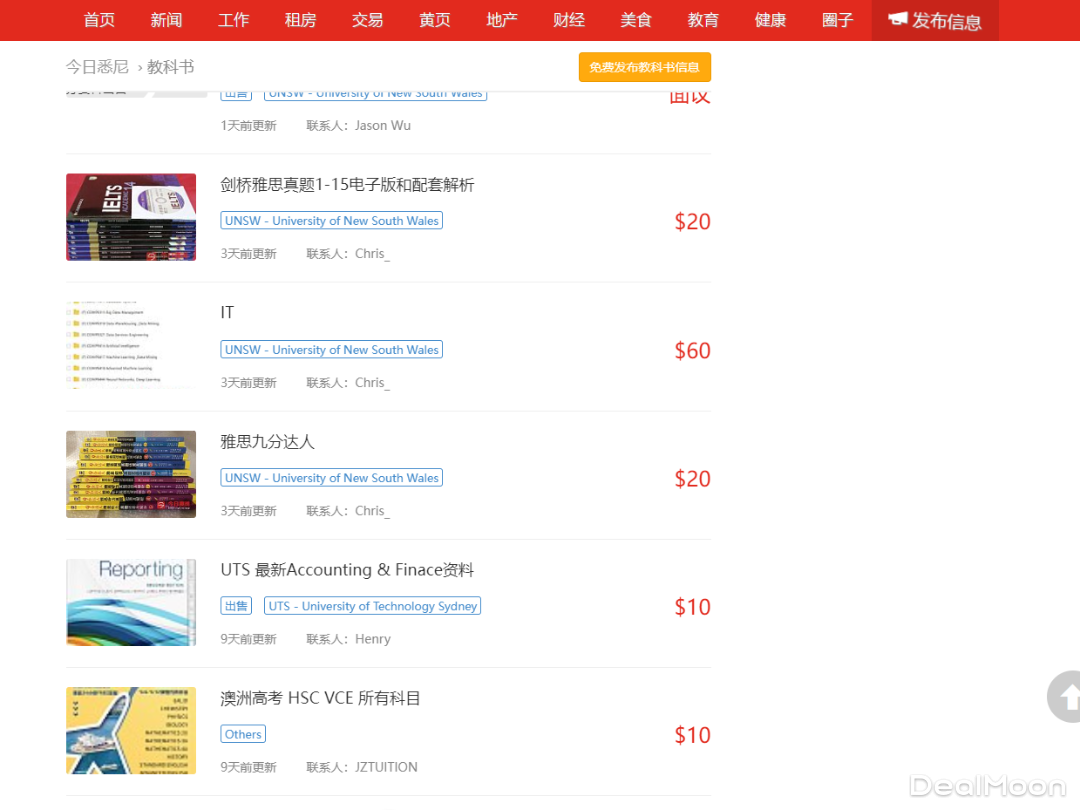
Task: Open the IT folder list thumbnail
Action: [131, 345]
